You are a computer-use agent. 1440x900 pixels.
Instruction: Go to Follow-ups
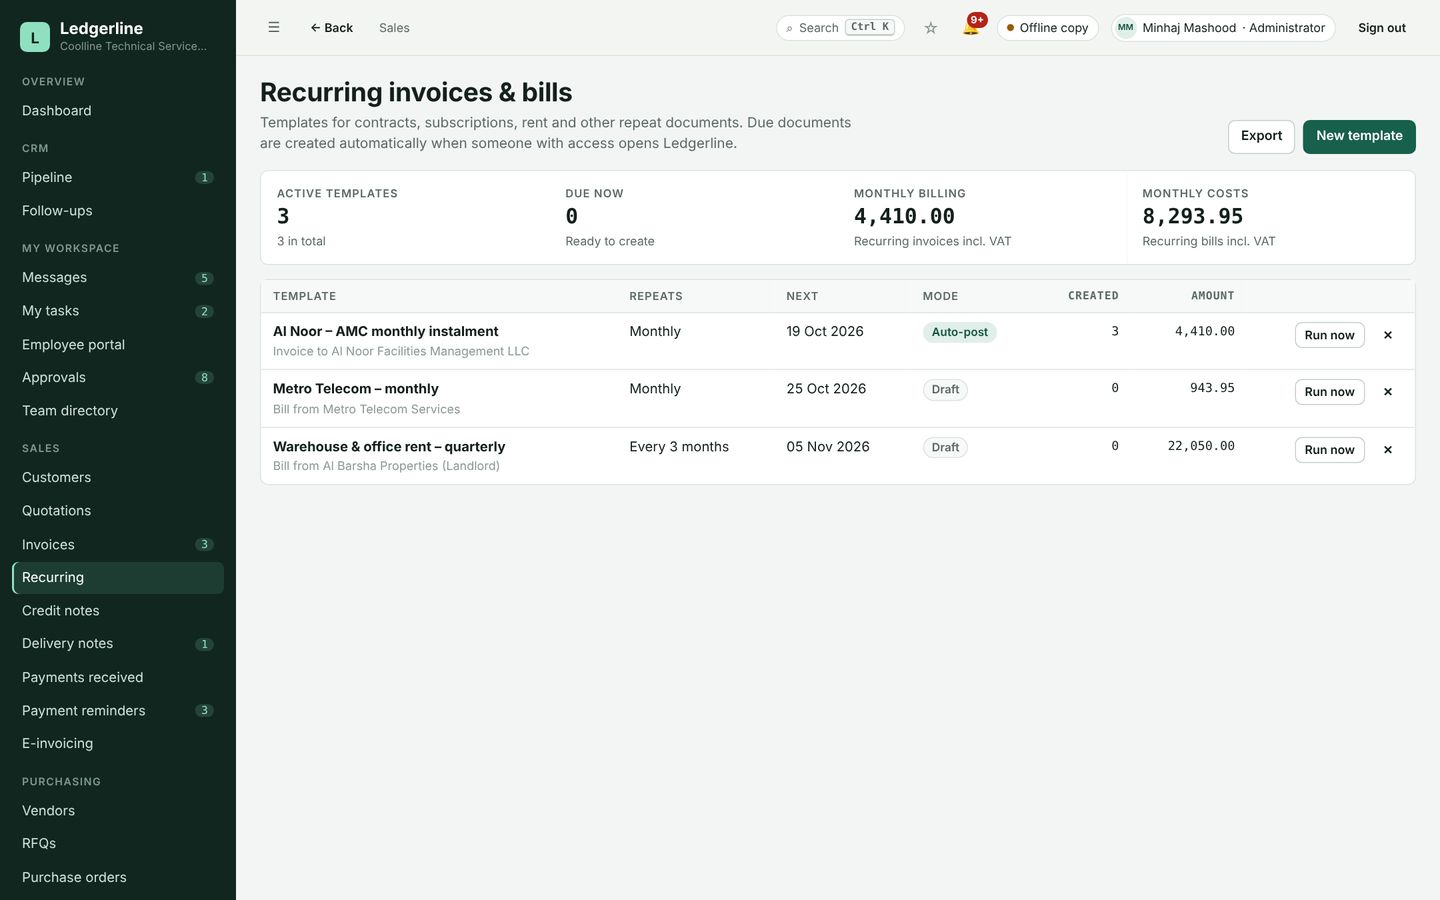pyautogui.click(x=118, y=211)
